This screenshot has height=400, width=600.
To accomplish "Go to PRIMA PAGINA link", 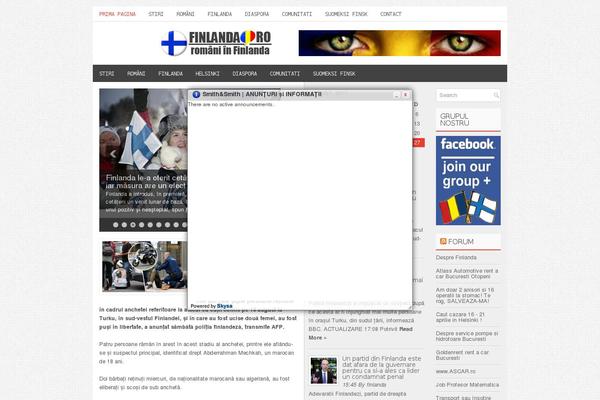I will point(117,14).
